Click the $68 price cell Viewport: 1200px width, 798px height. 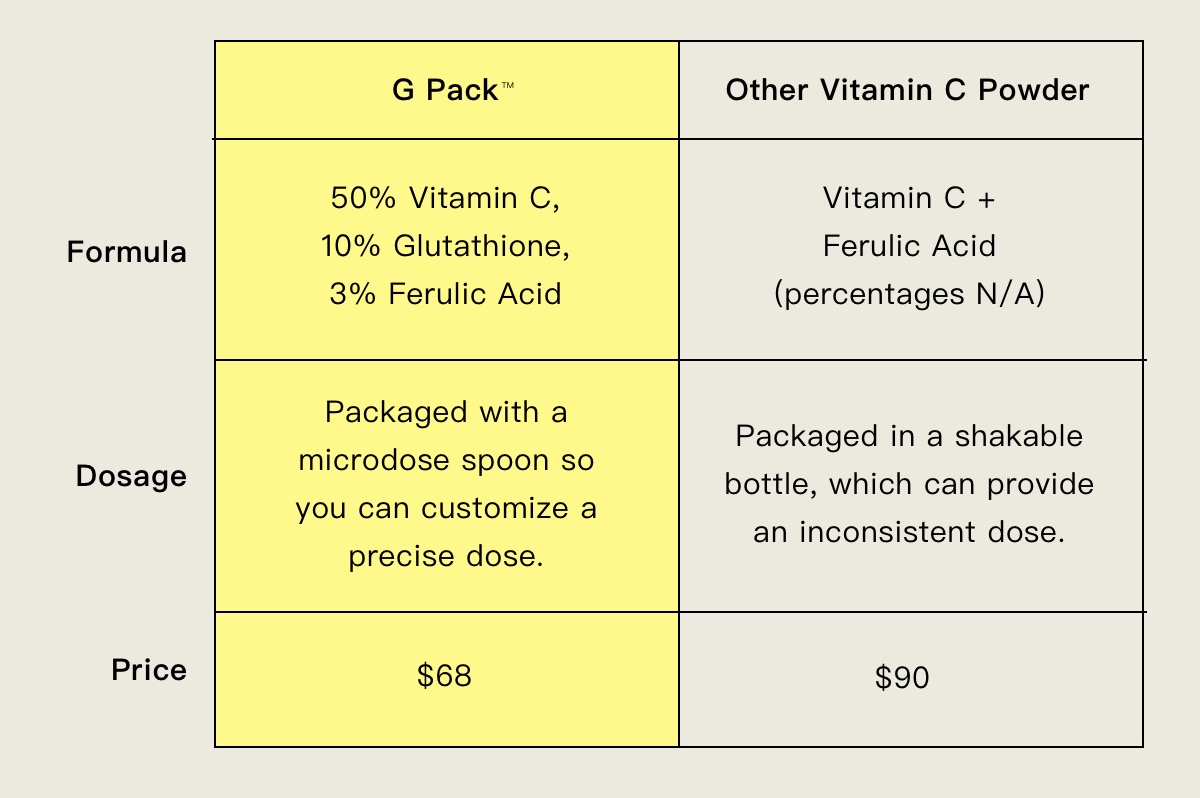coord(444,676)
